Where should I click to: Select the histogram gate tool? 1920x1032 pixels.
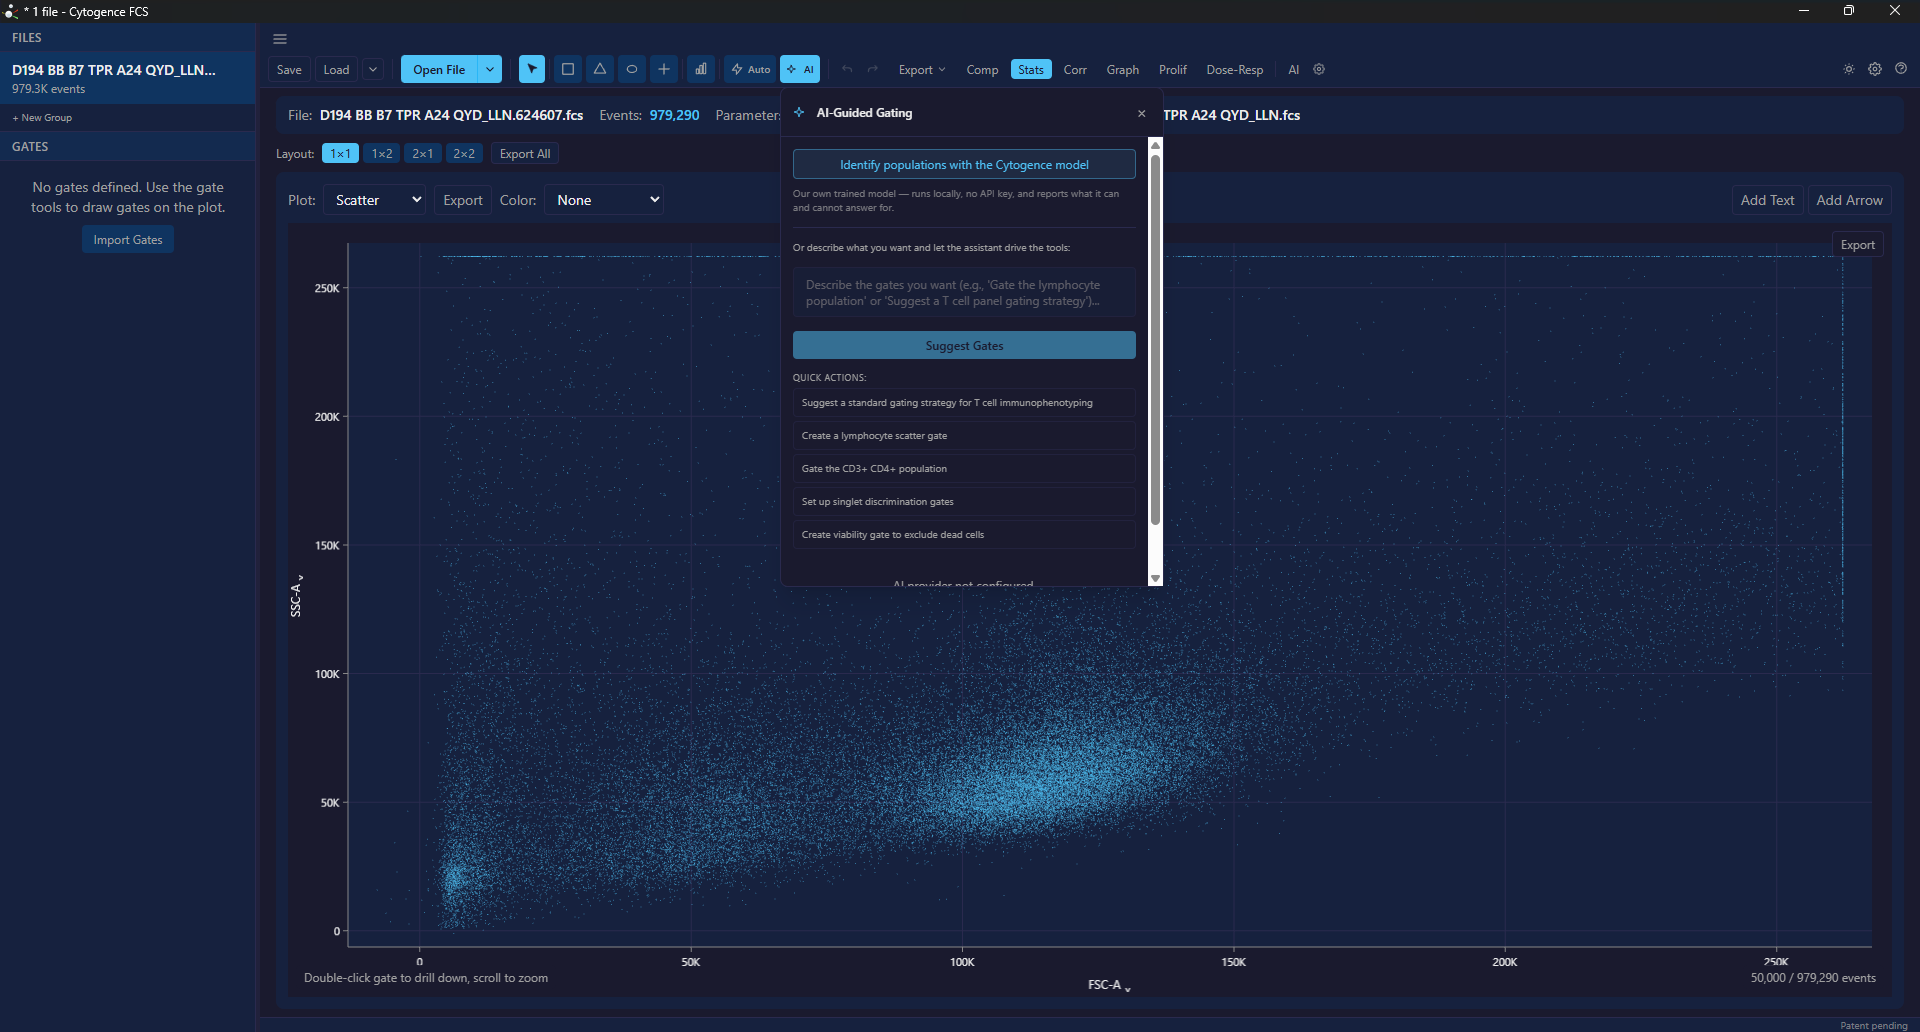[701, 69]
